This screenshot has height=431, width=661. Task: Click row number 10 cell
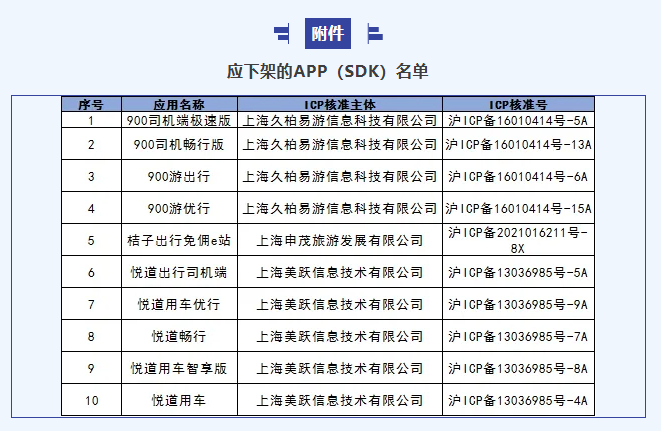tap(91, 400)
